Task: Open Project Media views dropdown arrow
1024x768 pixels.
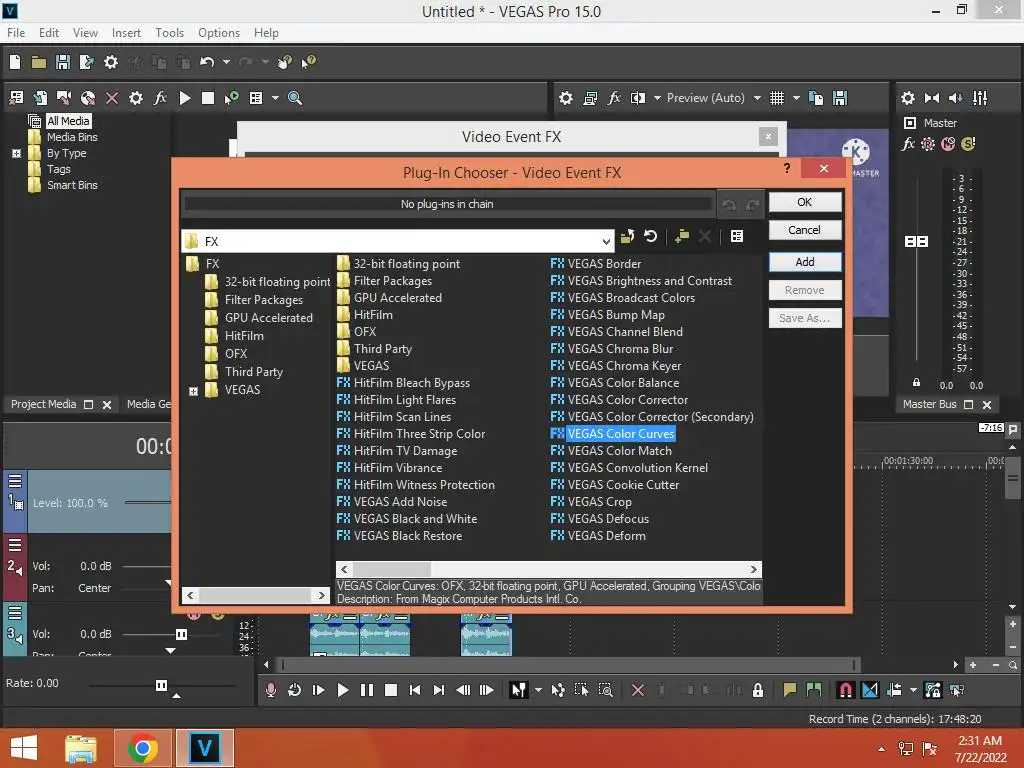Action: pos(275,98)
